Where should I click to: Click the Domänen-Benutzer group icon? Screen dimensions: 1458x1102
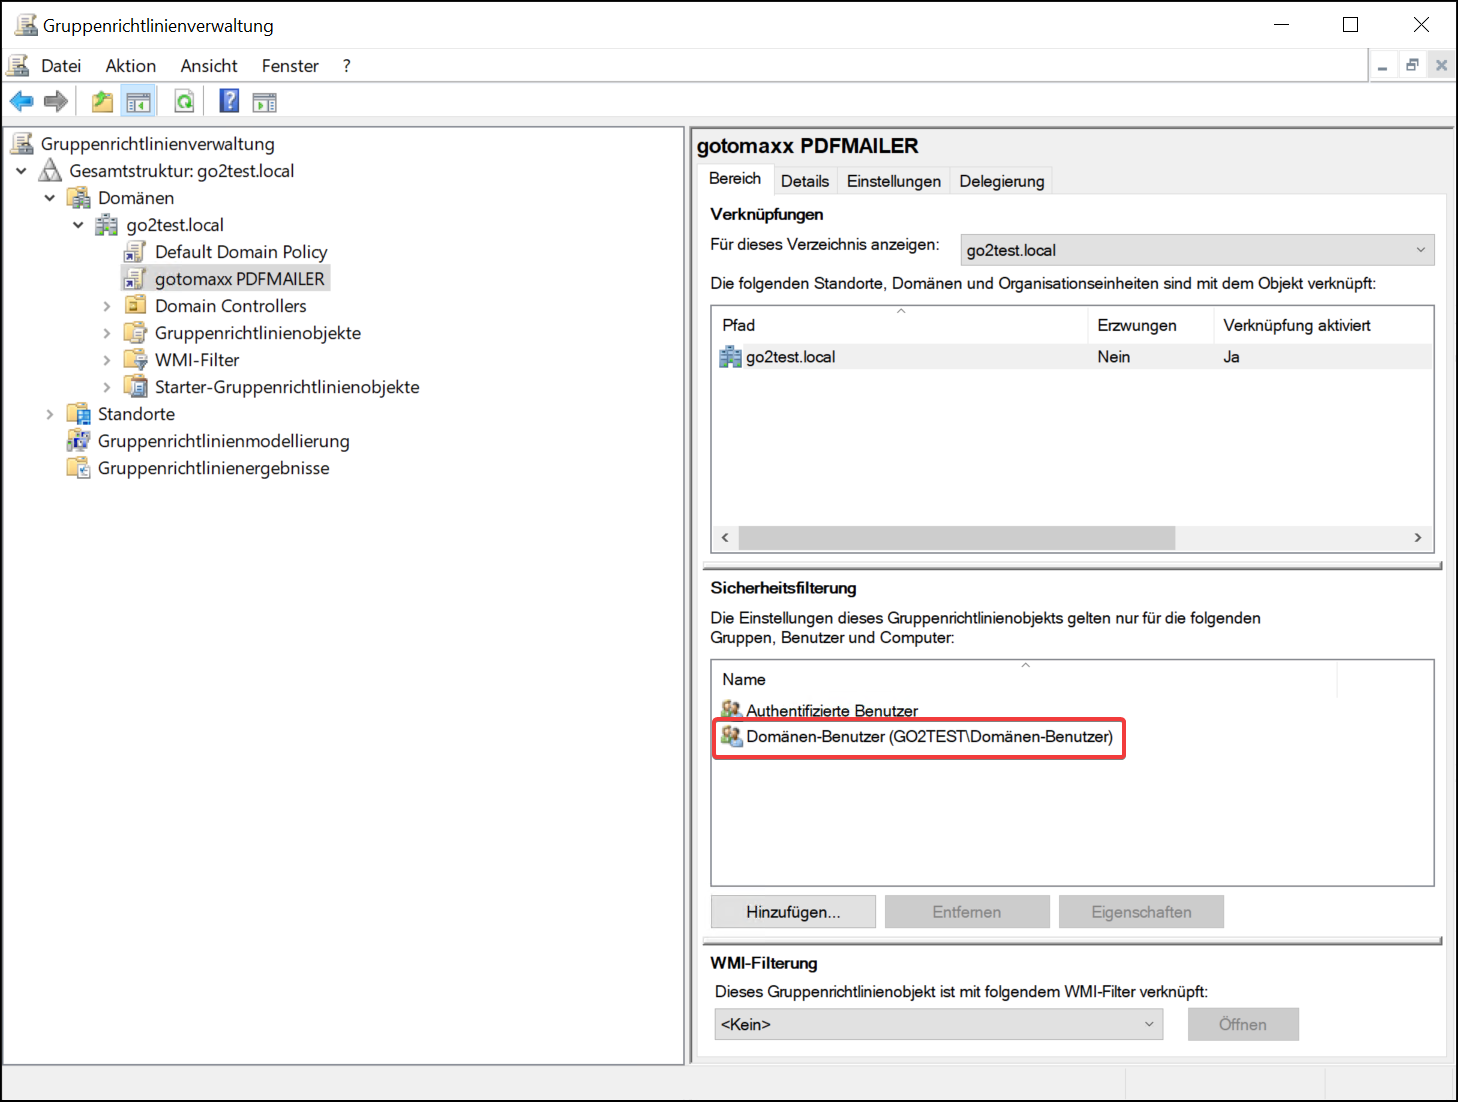[x=732, y=737]
